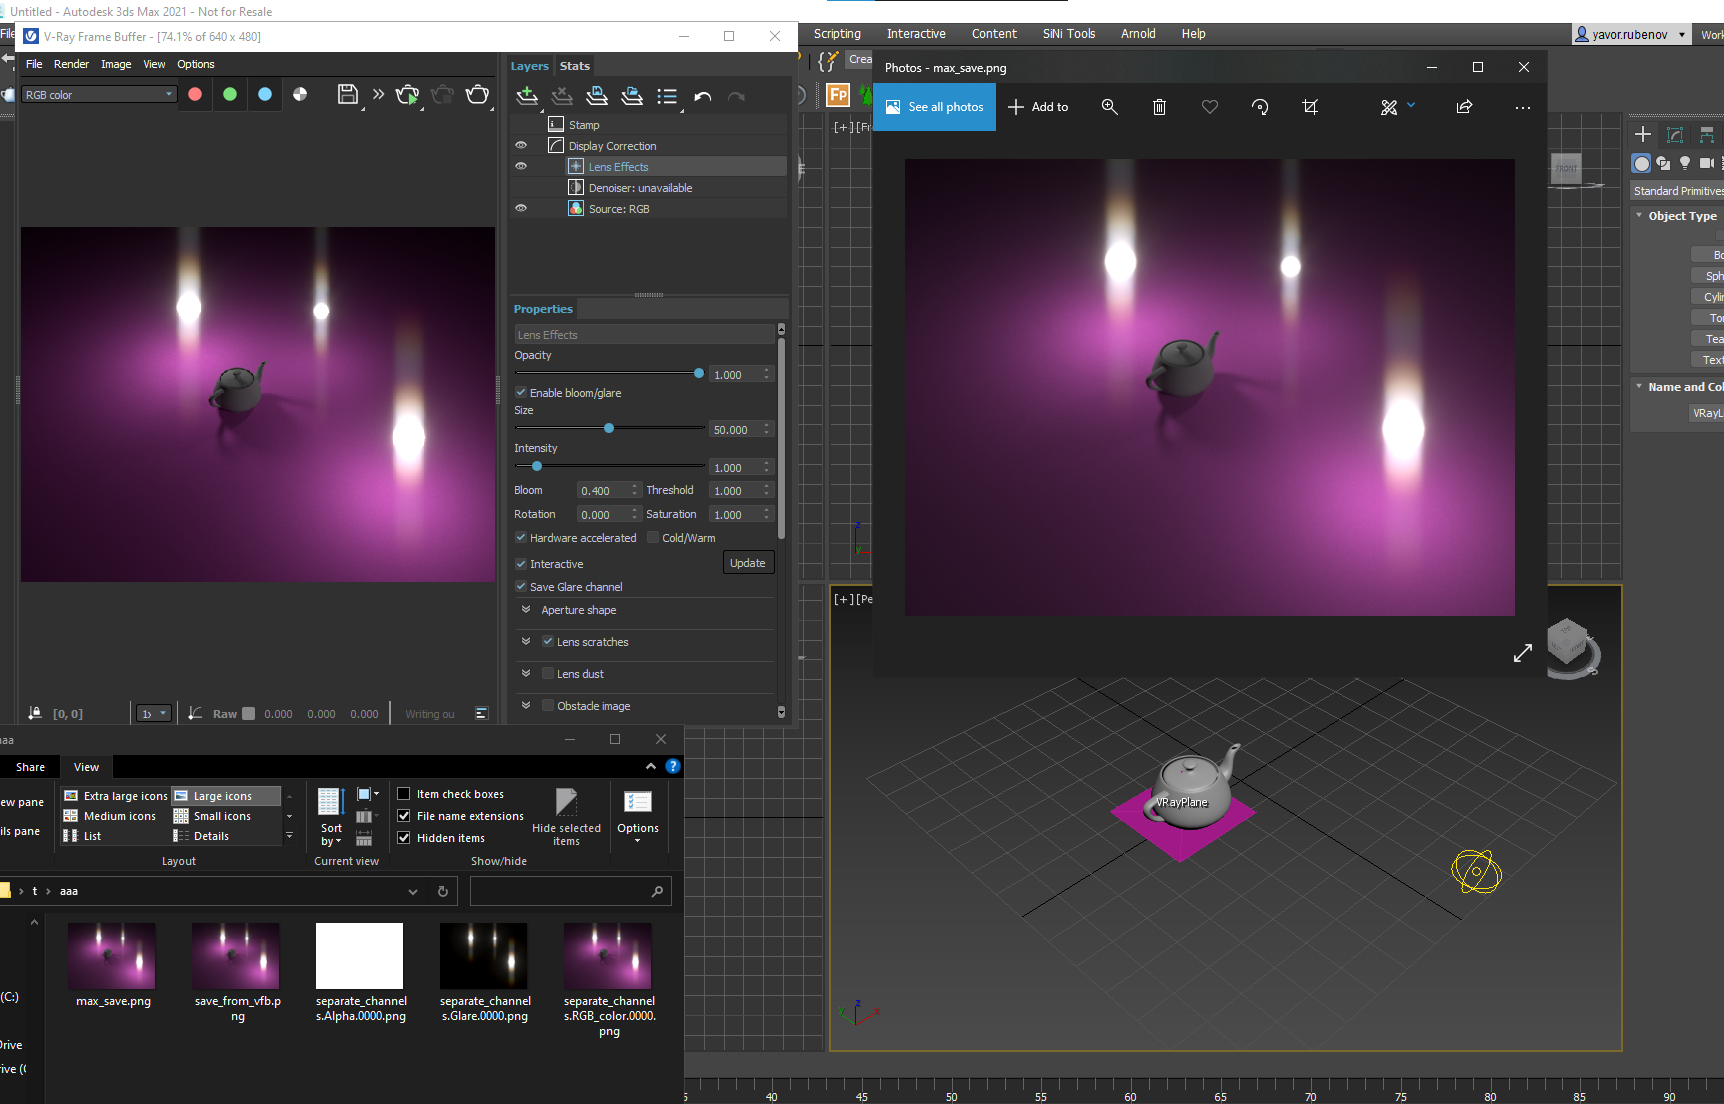
Task: Open the View tab in File Explorer
Action: pyautogui.click(x=87, y=767)
